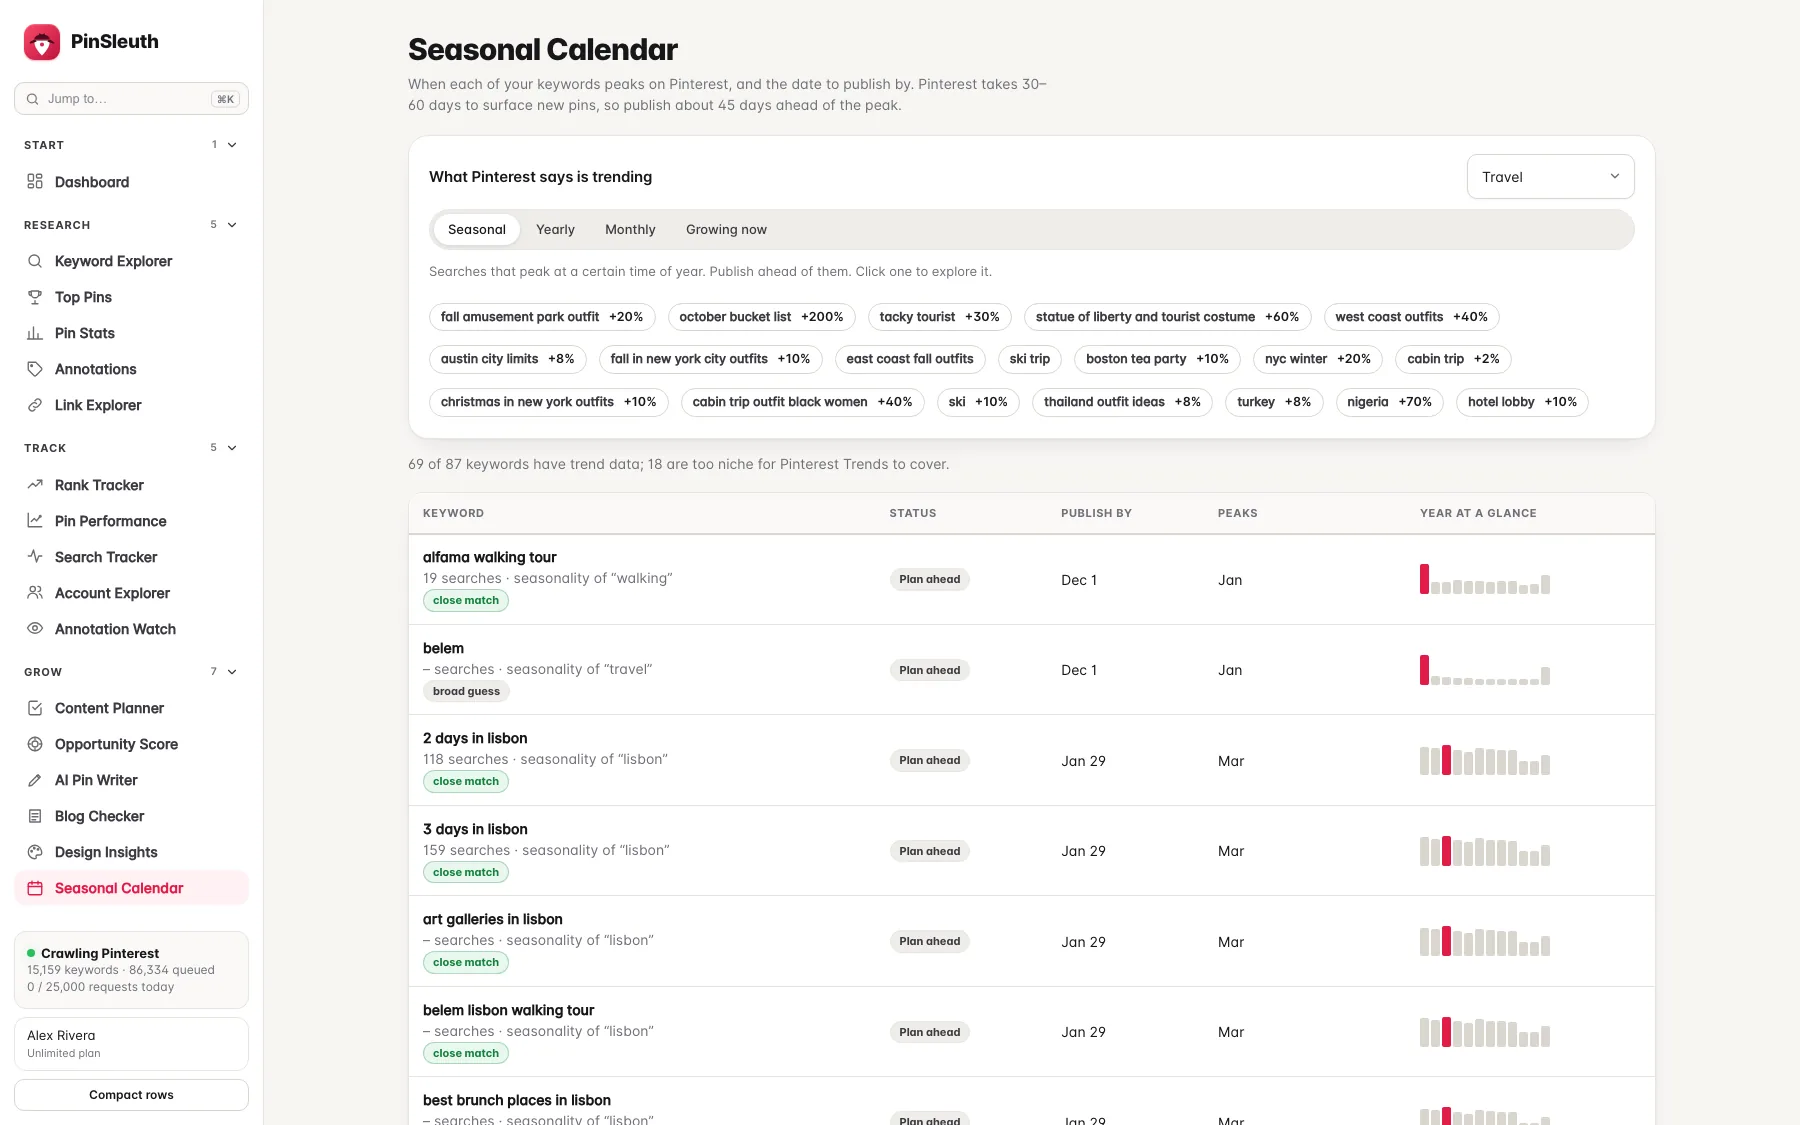1800x1125 pixels.
Task: Click the Design Insights palette icon
Action: tap(35, 852)
